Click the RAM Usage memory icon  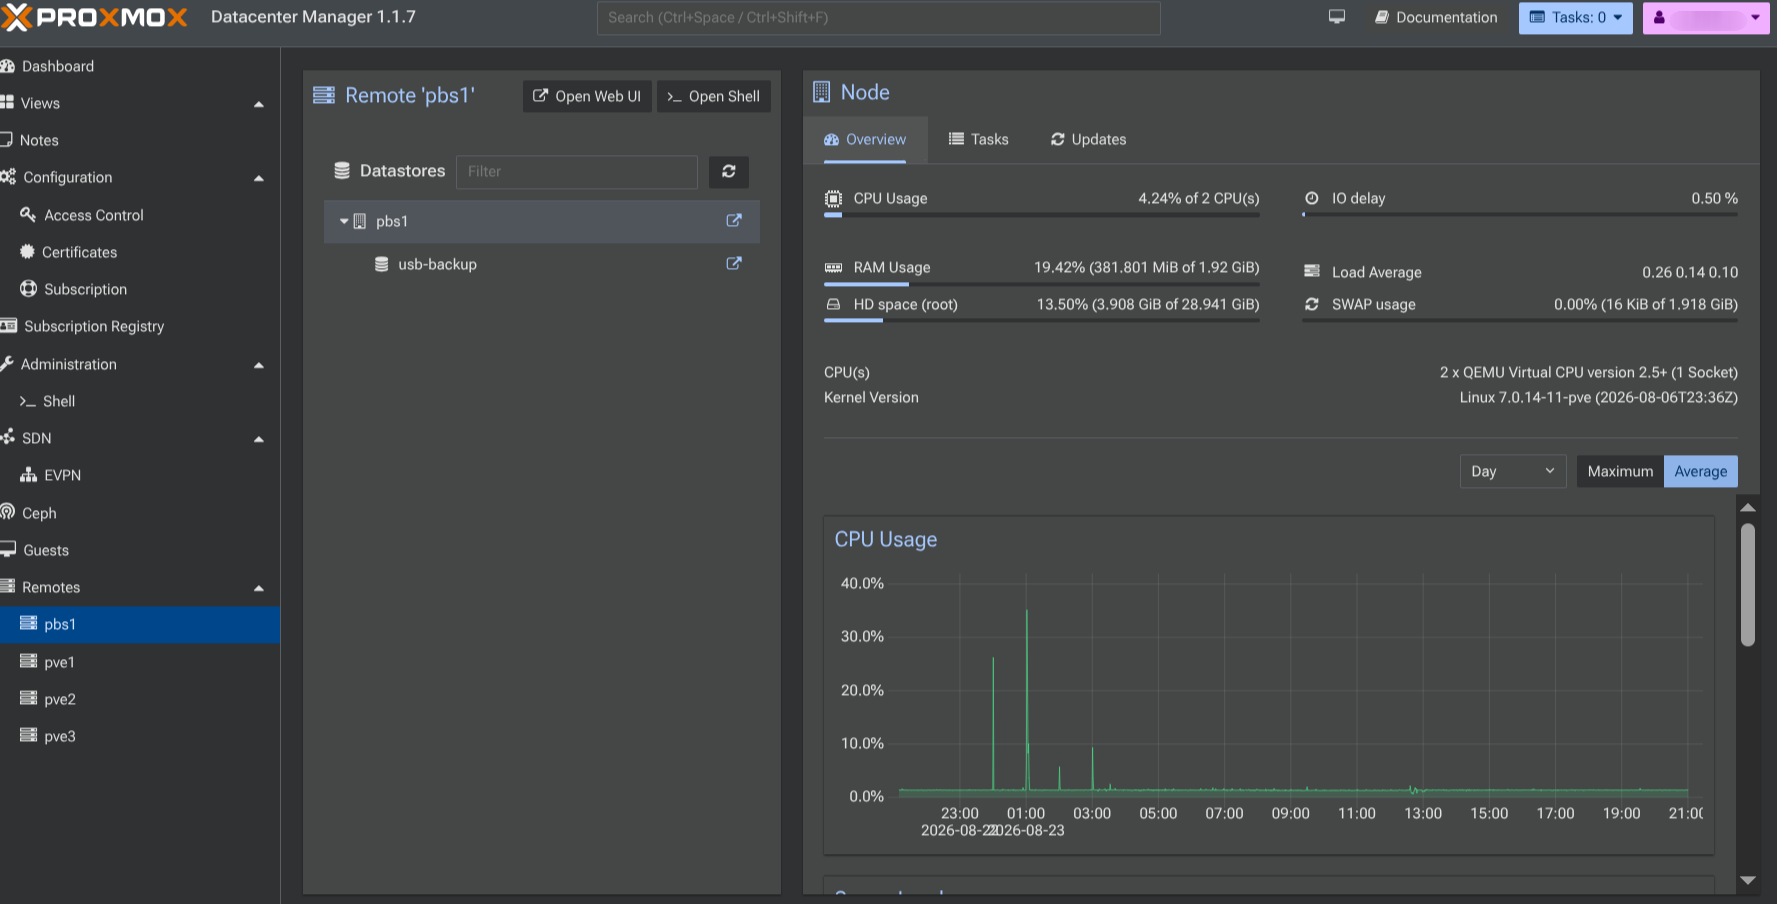pos(833,267)
